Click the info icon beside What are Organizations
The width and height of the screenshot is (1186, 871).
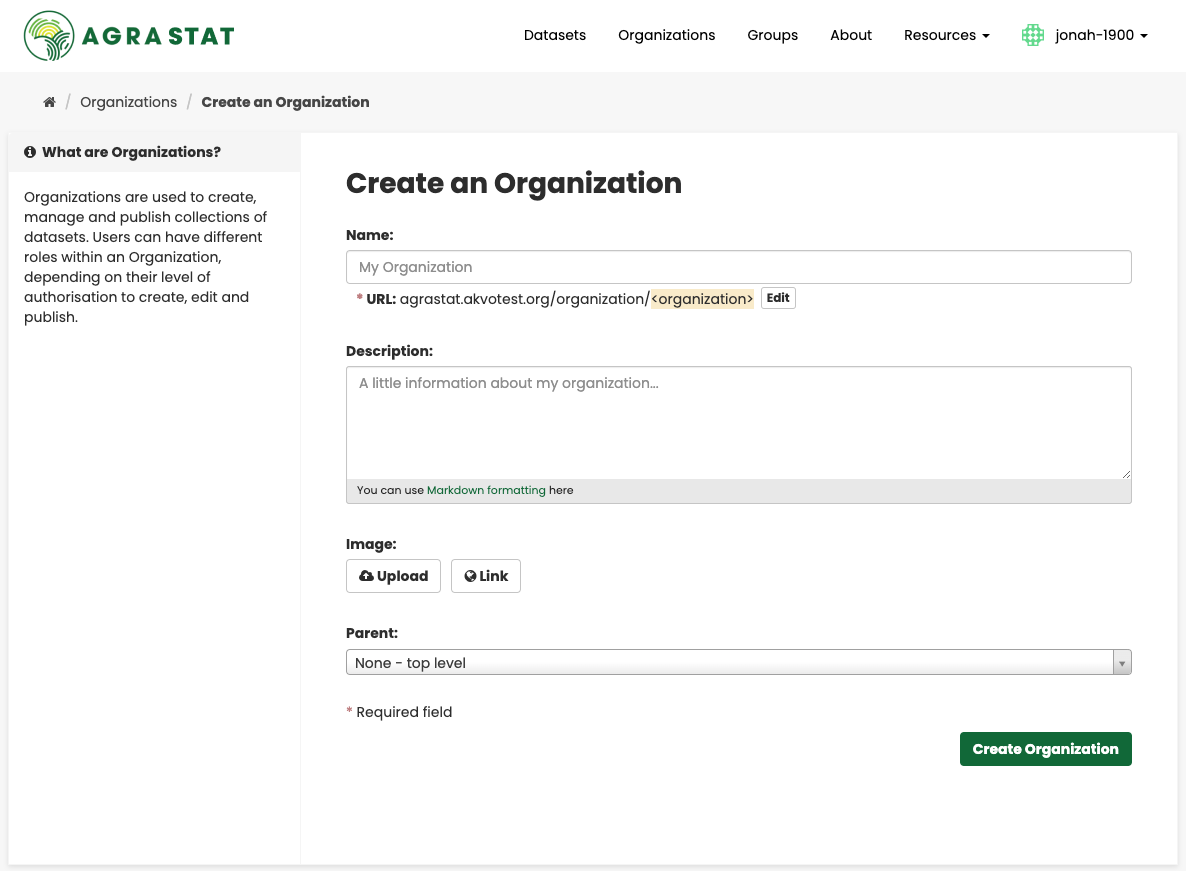[x=30, y=152]
